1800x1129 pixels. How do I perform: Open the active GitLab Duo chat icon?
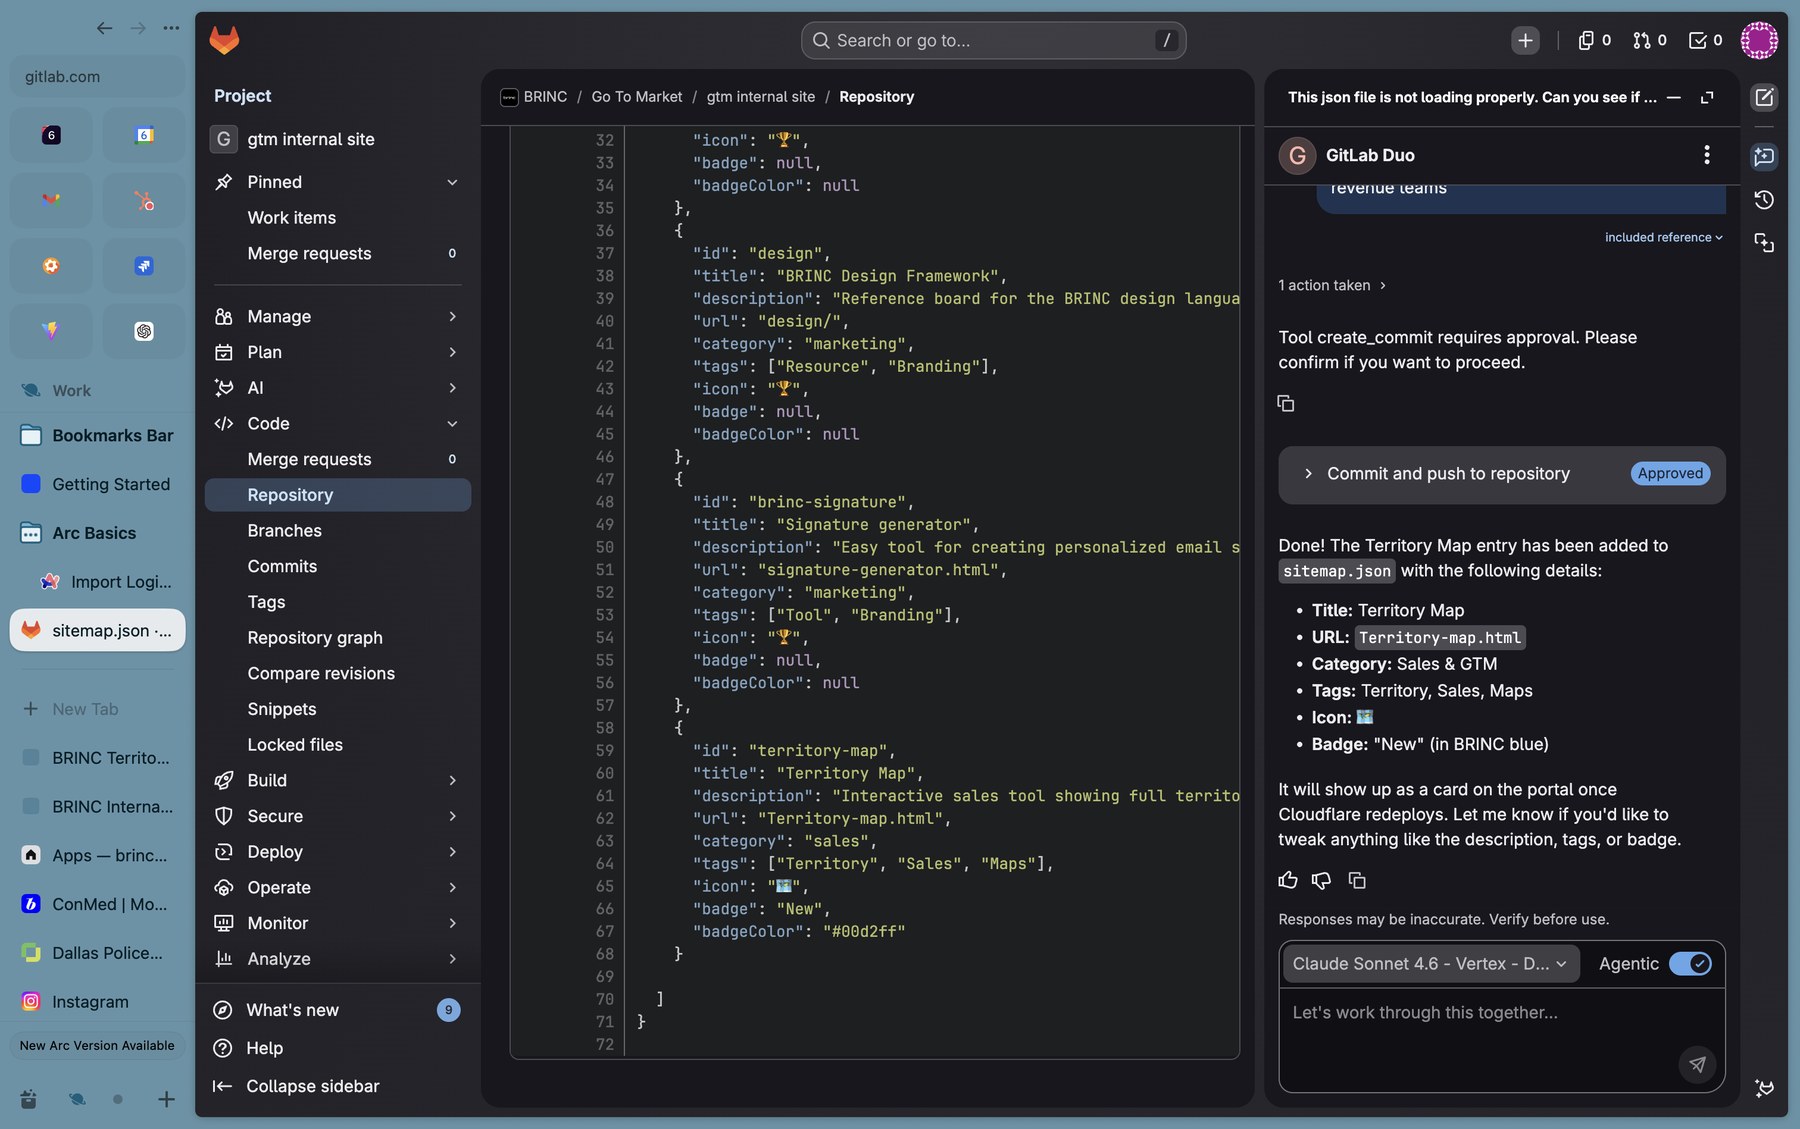(1764, 156)
